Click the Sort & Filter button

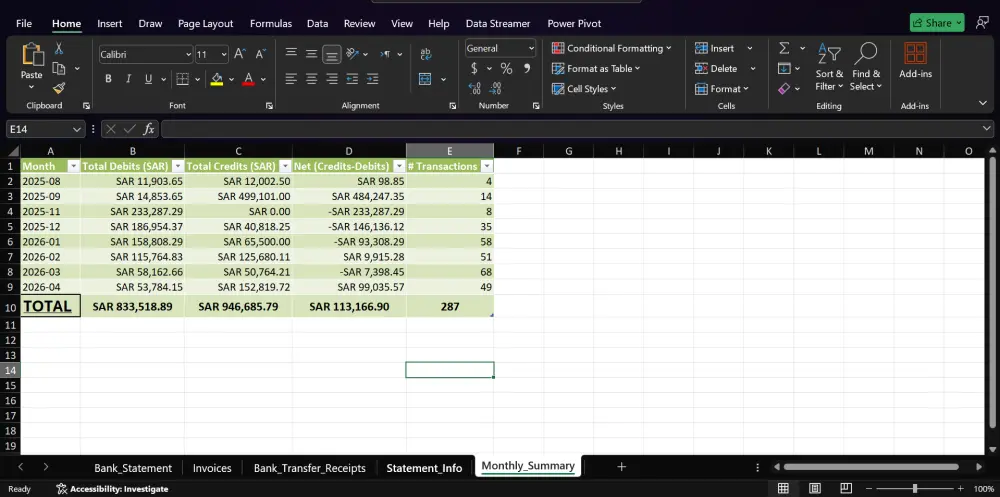click(x=829, y=67)
